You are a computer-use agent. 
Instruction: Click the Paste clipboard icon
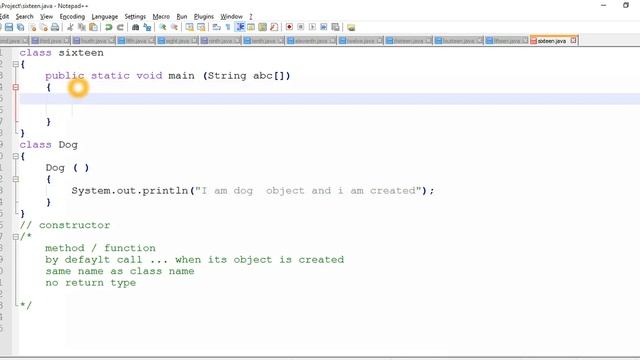[x=93, y=27]
